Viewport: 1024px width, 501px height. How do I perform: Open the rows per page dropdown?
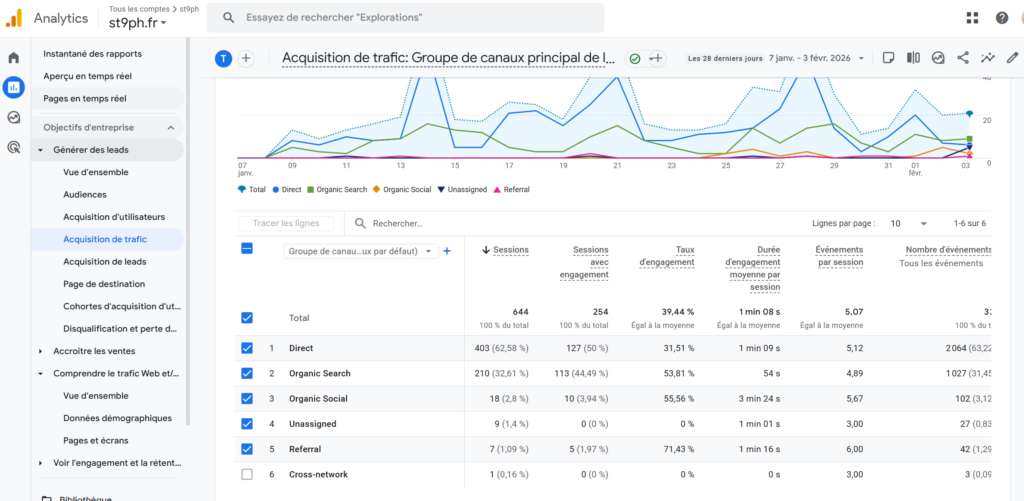[908, 224]
